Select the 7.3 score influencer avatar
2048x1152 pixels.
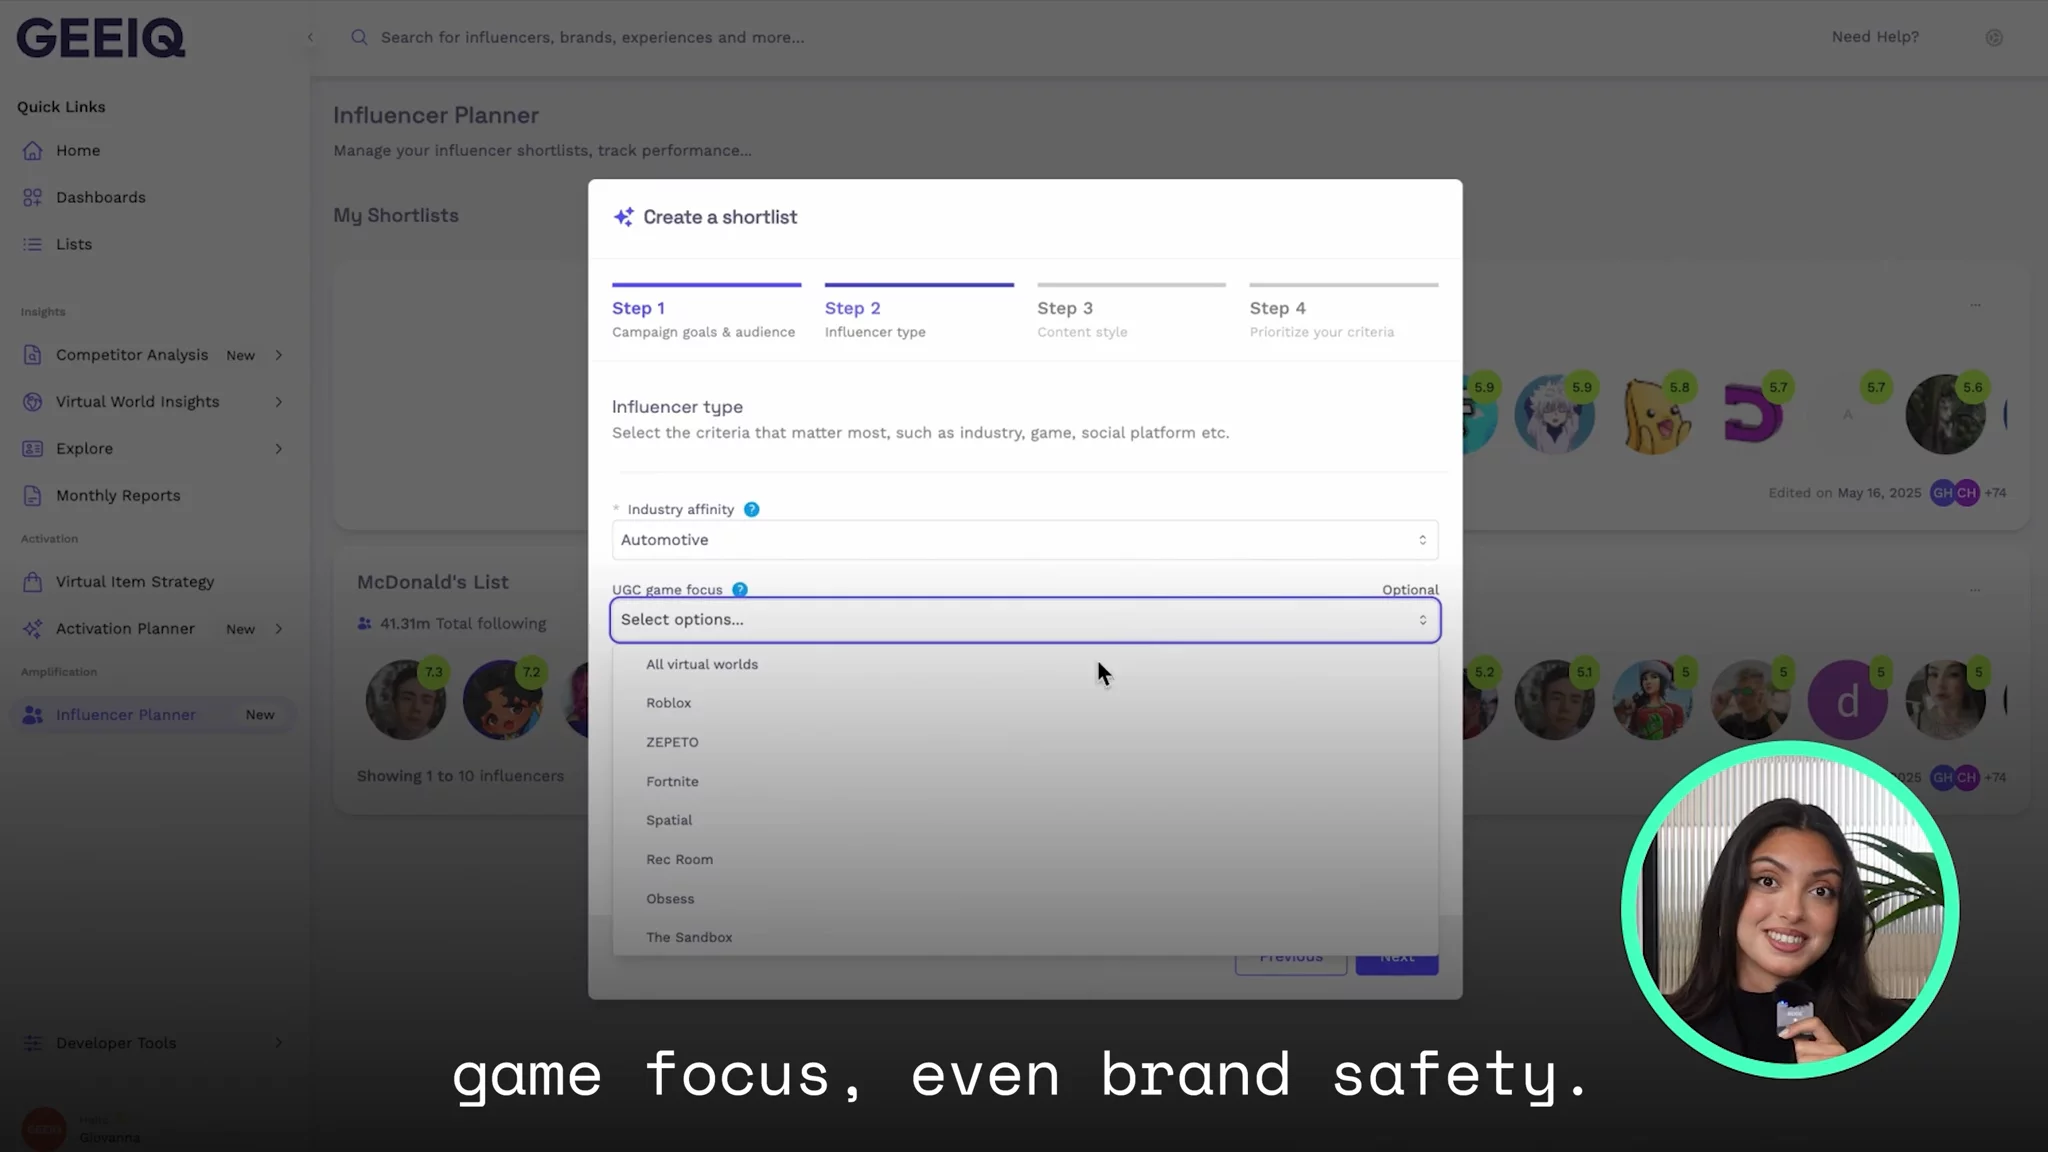pos(406,699)
